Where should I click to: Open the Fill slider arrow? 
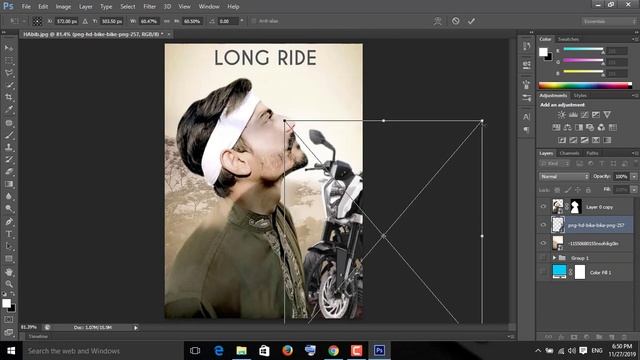click(634, 190)
